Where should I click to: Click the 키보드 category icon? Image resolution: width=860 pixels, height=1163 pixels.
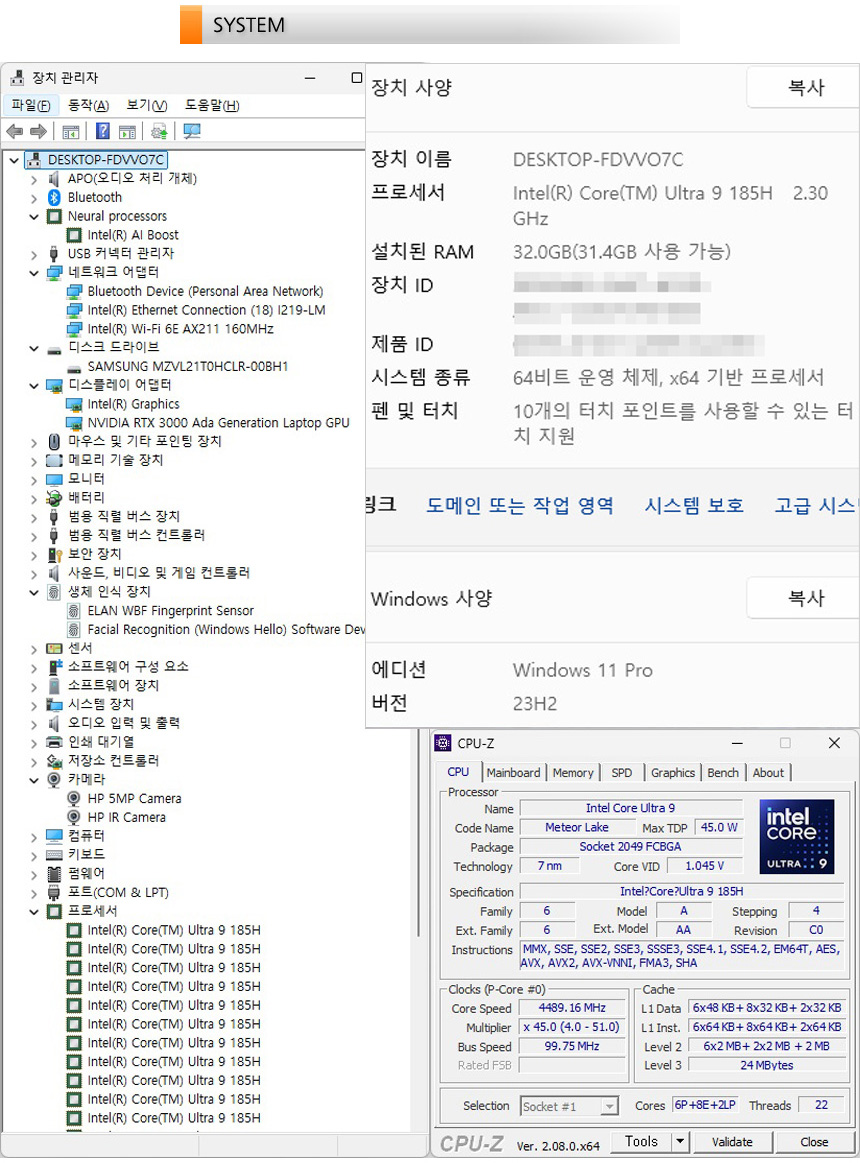pyautogui.click(x=54, y=854)
